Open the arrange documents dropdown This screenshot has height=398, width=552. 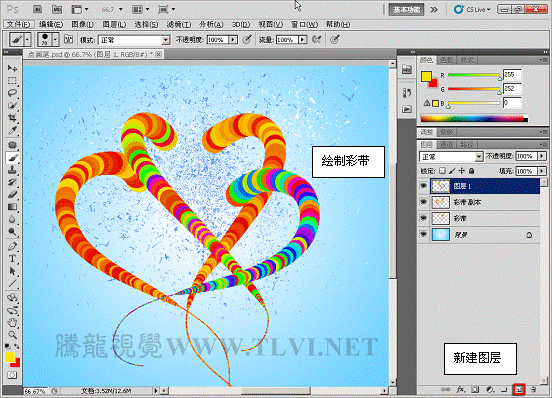140,10
